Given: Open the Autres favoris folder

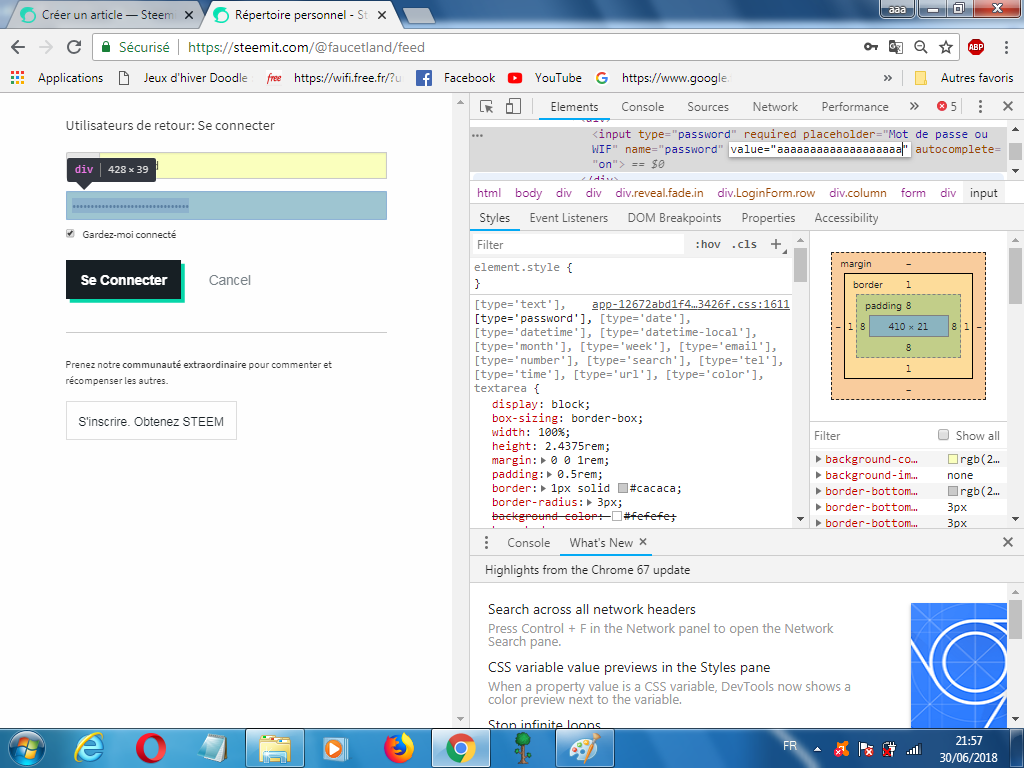Looking at the screenshot, I should (x=963, y=78).
